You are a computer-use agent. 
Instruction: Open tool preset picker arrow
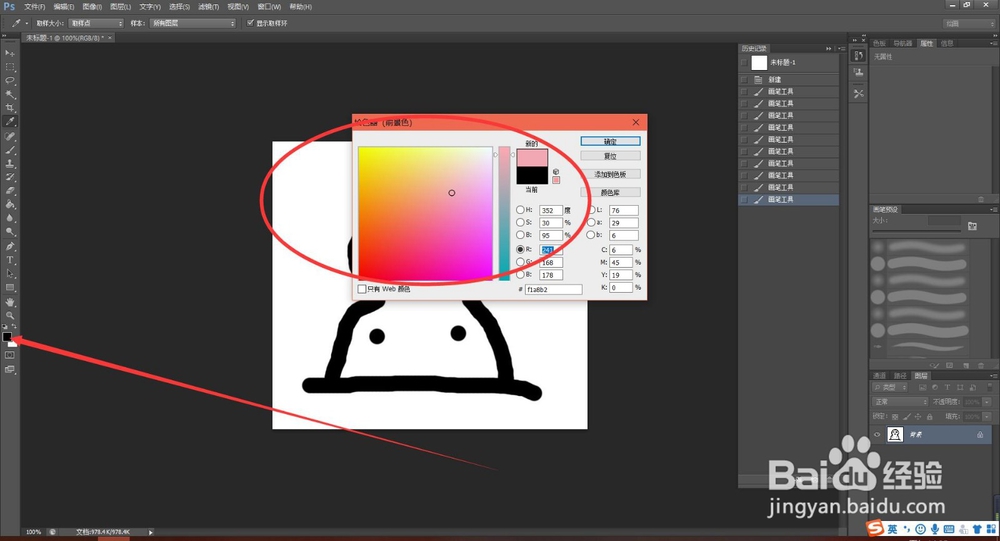pyautogui.click(x=26, y=23)
